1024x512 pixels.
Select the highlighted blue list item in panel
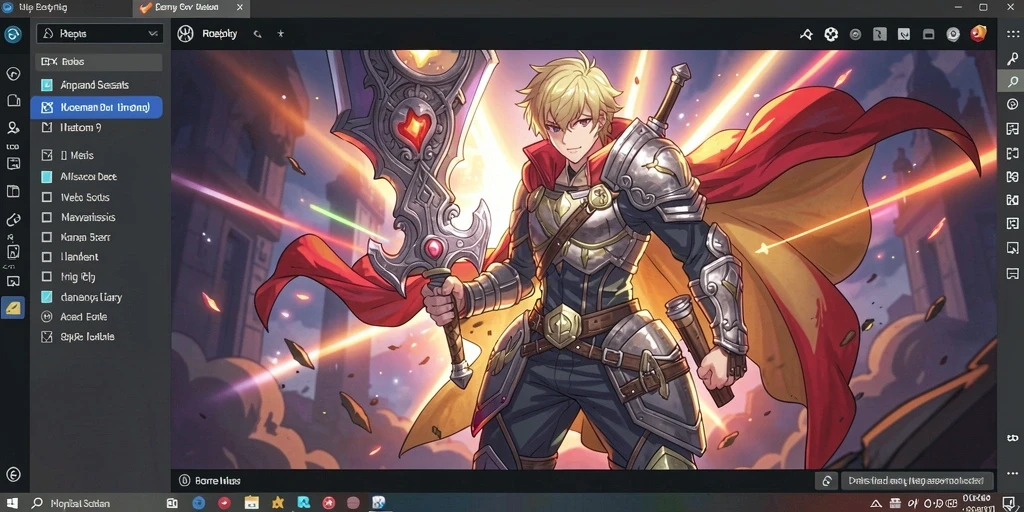[x=96, y=107]
